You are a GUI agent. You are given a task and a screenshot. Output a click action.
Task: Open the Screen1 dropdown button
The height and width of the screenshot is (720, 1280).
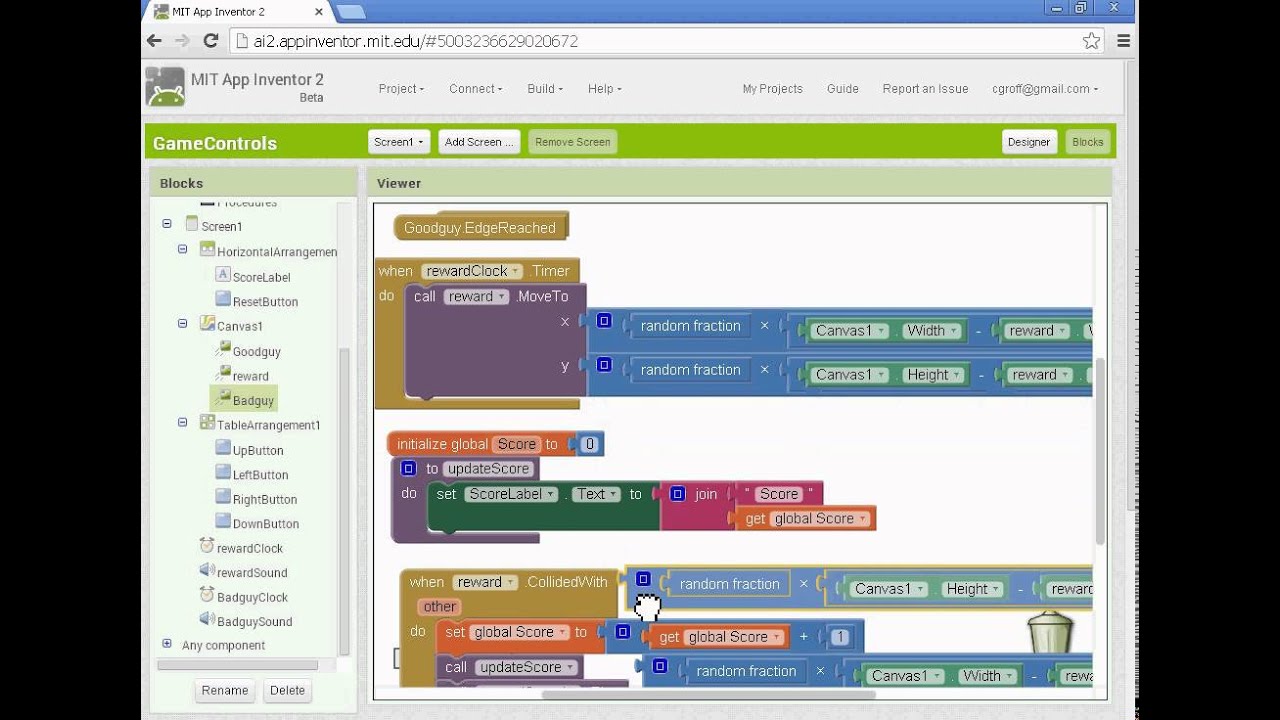(x=399, y=142)
